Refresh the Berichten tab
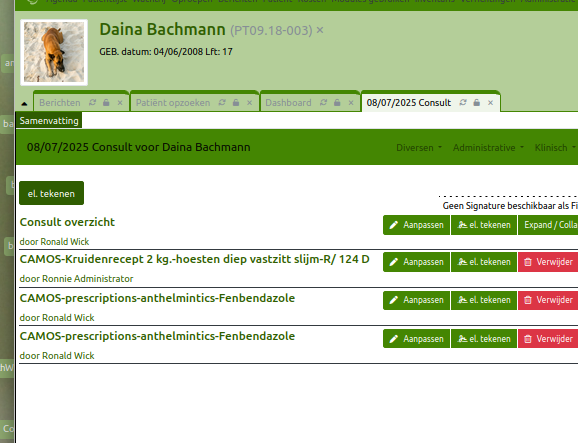Screen dimensions: 578x443 click(93, 103)
